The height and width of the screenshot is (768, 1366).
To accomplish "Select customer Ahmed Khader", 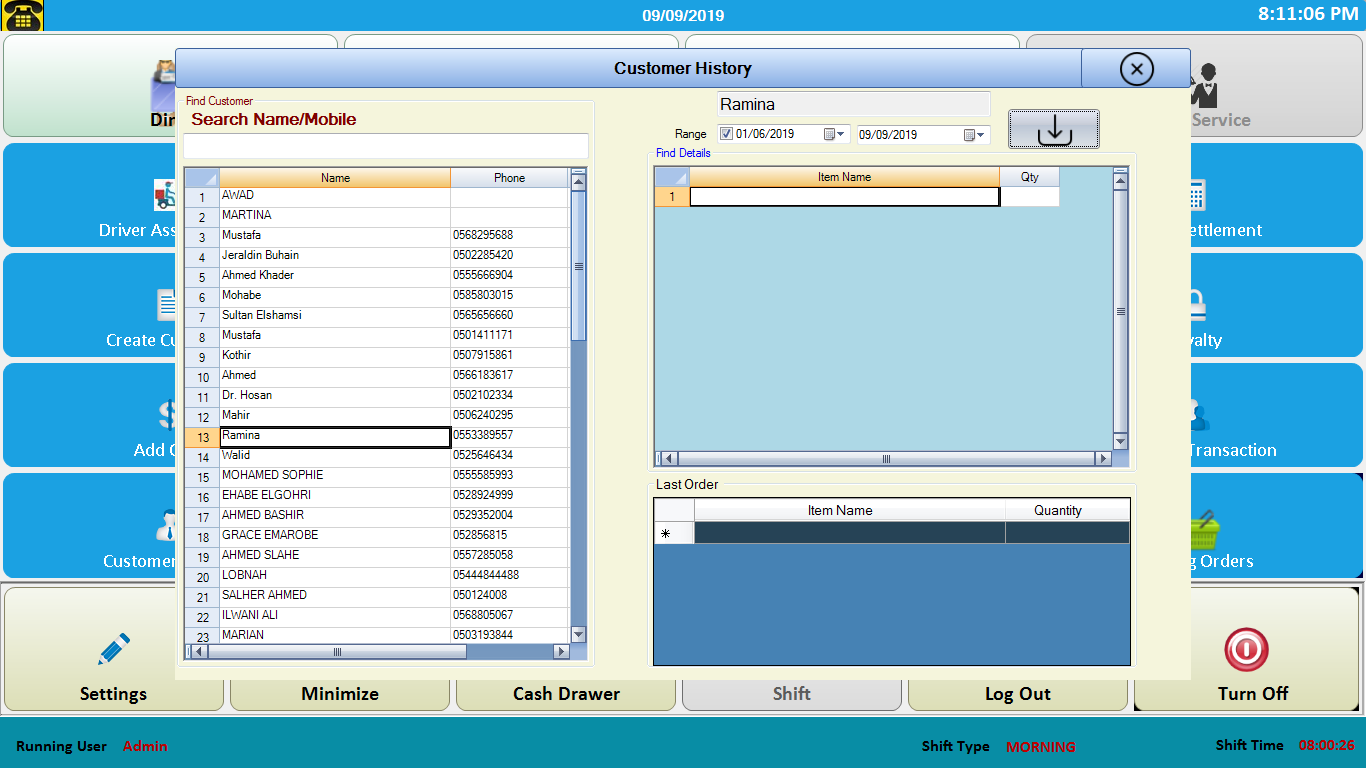I will [335, 277].
